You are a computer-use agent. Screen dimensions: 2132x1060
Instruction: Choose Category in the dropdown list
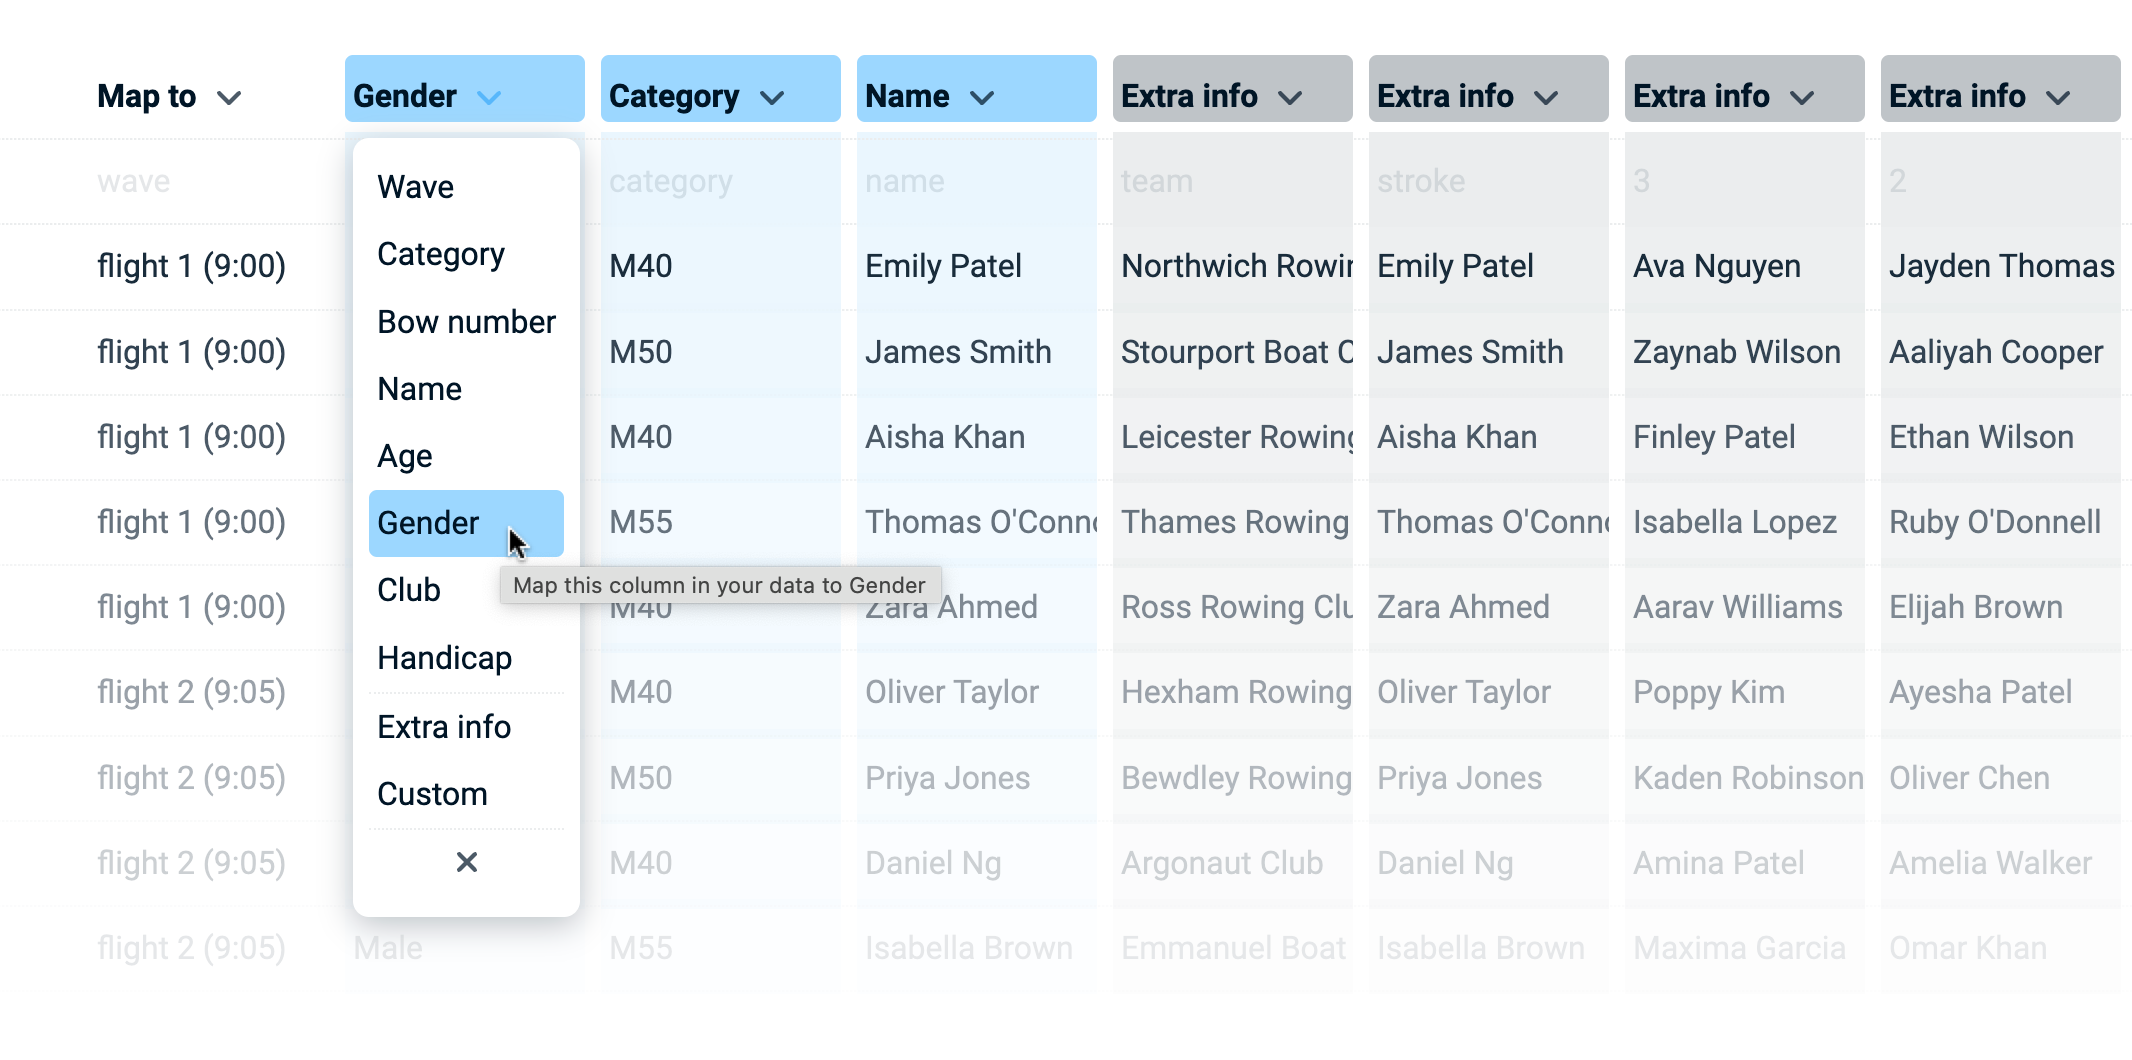(x=441, y=254)
